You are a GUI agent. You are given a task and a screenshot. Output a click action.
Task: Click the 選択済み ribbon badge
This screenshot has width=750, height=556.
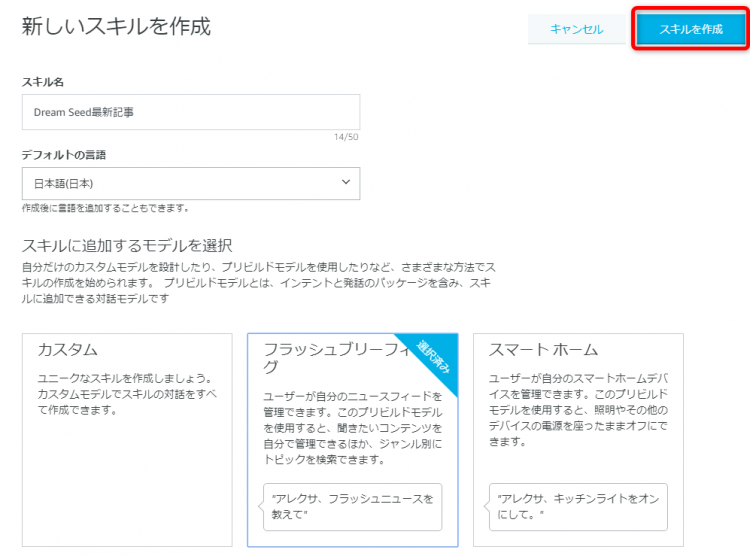click(433, 357)
